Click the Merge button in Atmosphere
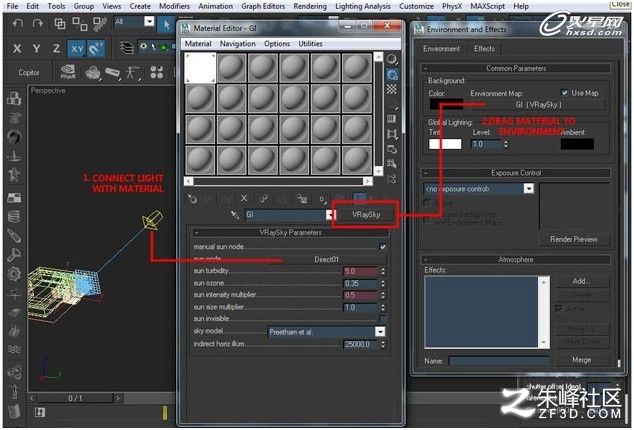This screenshot has width=634, height=430. point(581,360)
